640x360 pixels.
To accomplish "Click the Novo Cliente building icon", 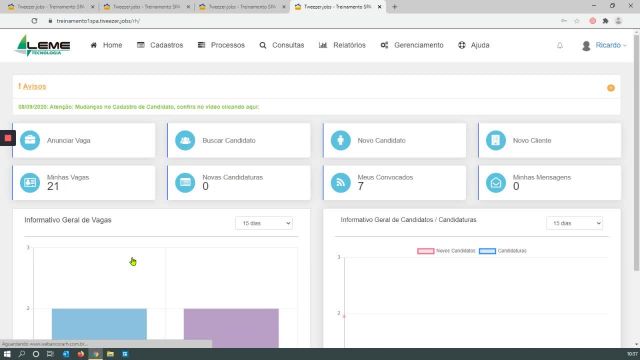I will [496, 140].
